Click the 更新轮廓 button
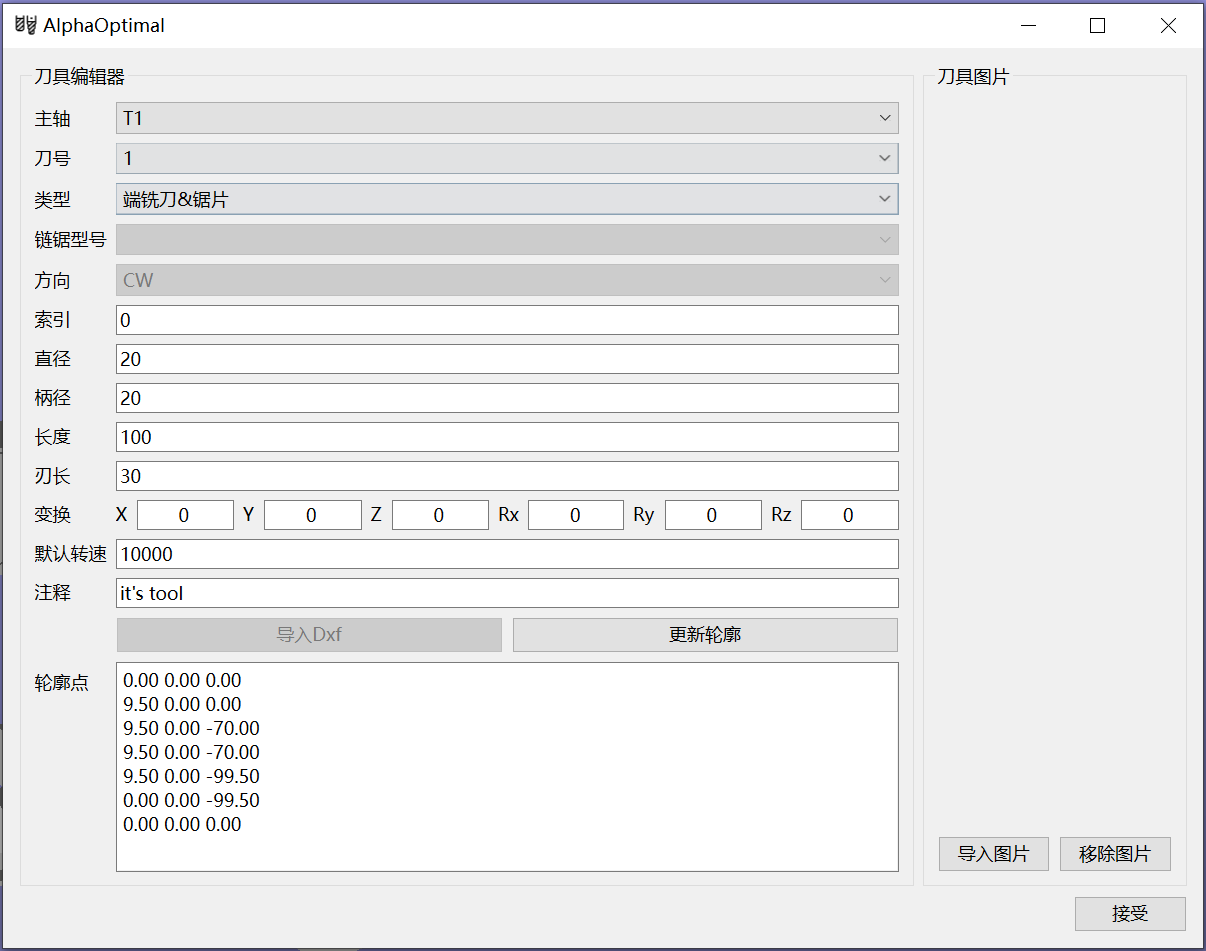This screenshot has width=1206, height=951. (x=705, y=635)
